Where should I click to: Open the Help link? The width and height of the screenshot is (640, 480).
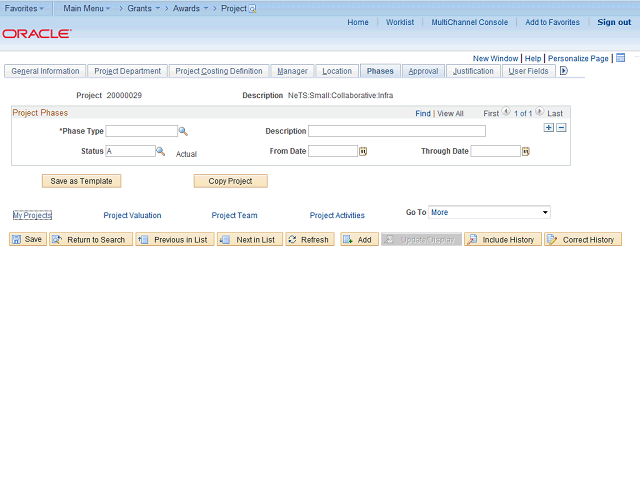(x=533, y=58)
